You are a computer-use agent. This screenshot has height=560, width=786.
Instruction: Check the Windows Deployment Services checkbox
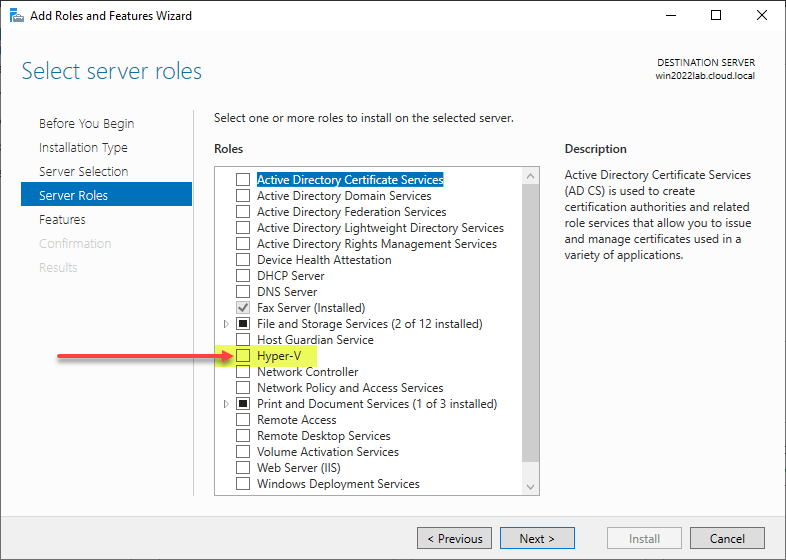point(243,484)
